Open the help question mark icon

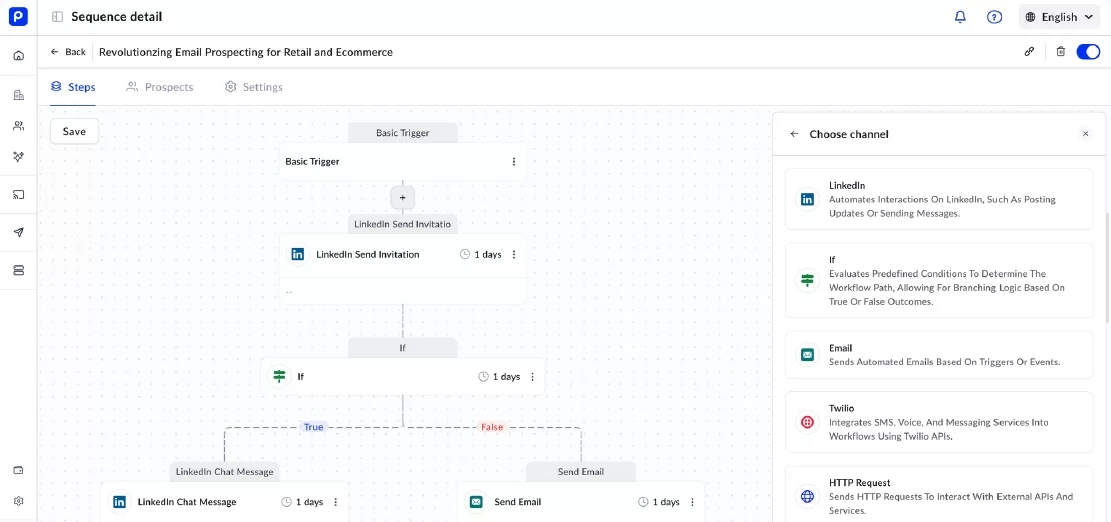(x=994, y=17)
